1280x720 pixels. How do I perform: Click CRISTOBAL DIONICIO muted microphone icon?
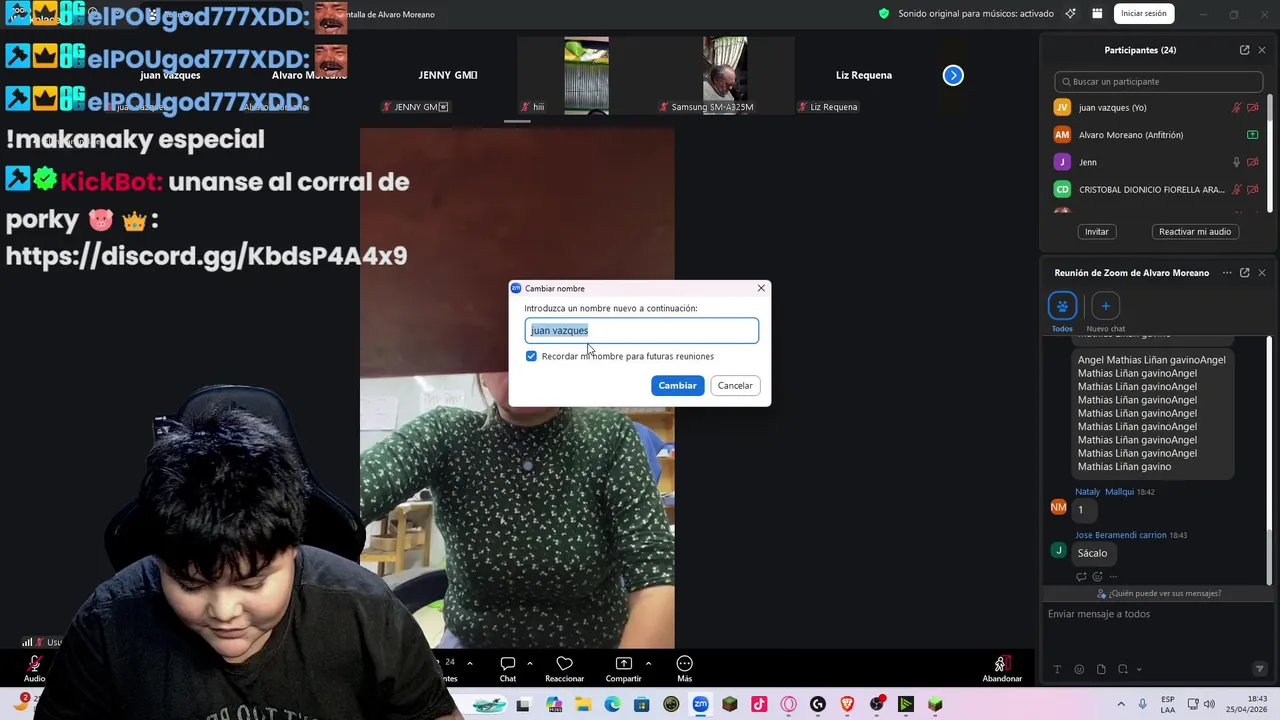[x=1236, y=189]
